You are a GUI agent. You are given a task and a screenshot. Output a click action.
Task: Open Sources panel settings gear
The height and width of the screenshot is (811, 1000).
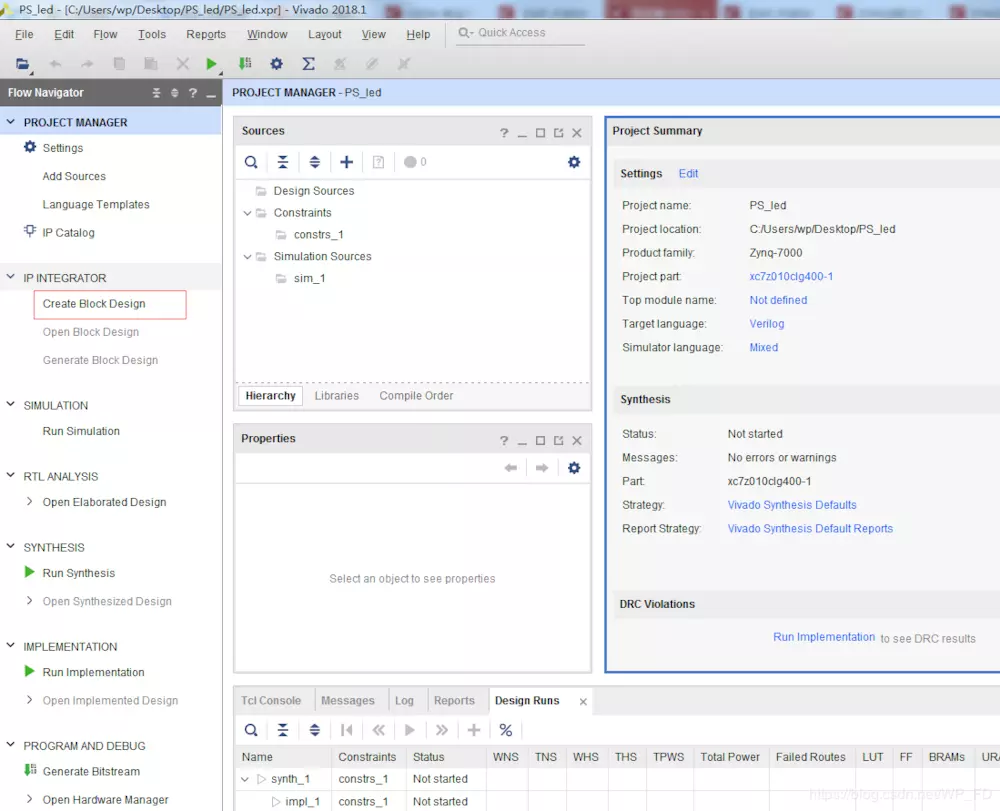pos(574,163)
